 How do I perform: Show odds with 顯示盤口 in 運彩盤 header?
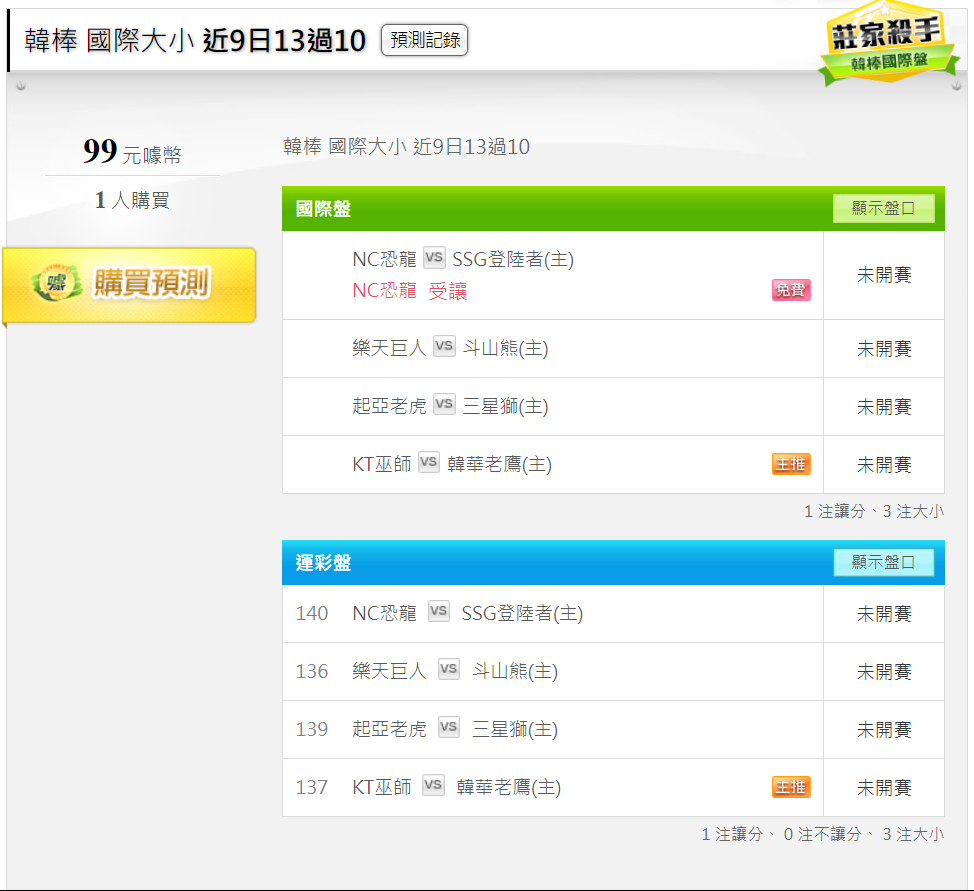[883, 562]
